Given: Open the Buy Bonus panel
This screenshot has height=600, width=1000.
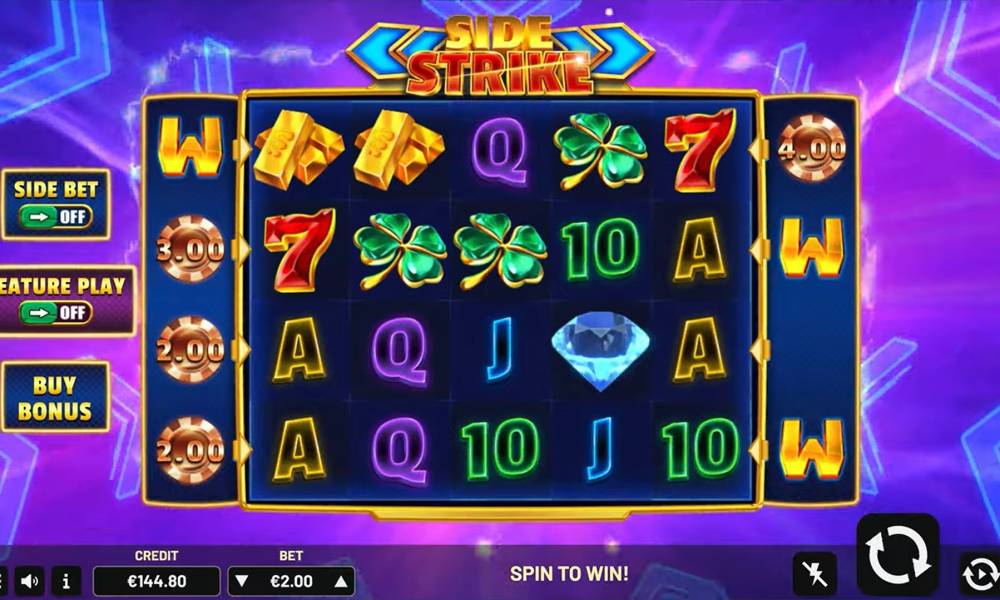Looking at the screenshot, I should 55,398.
